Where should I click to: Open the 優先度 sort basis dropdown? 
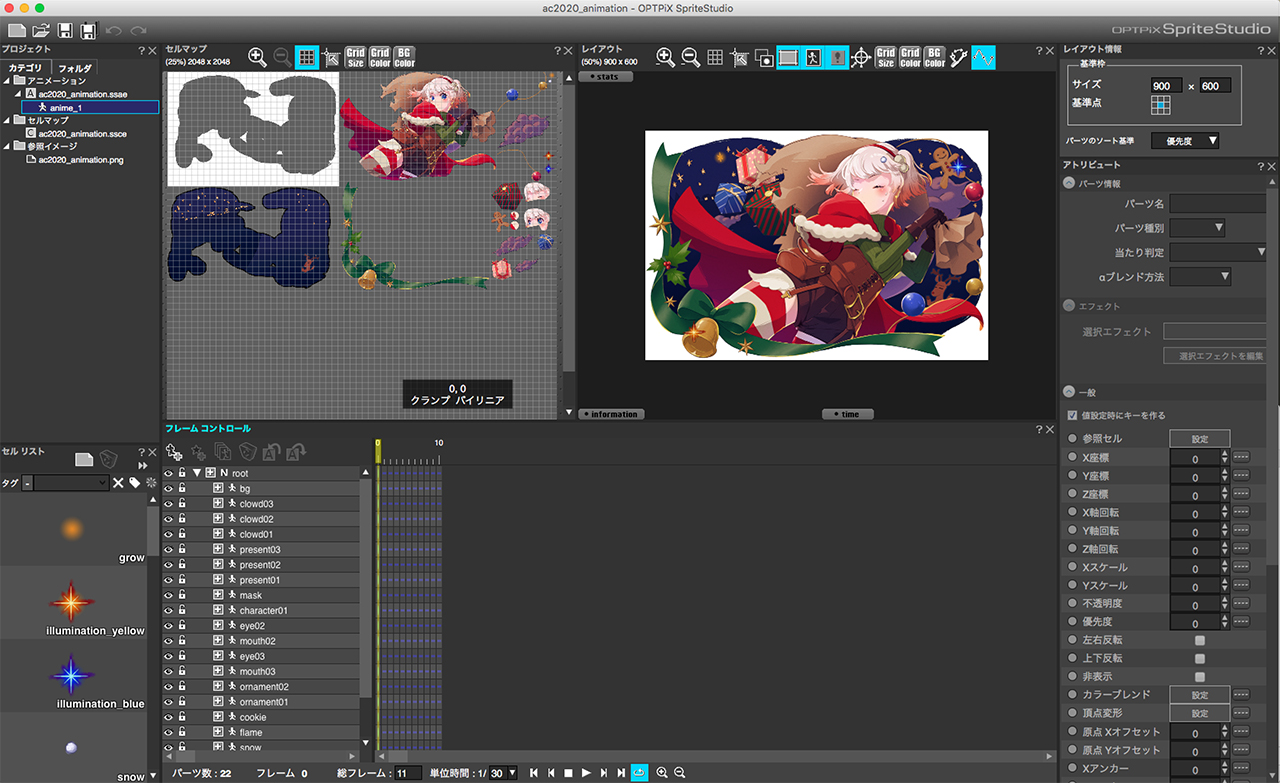[x=1186, y=141]
